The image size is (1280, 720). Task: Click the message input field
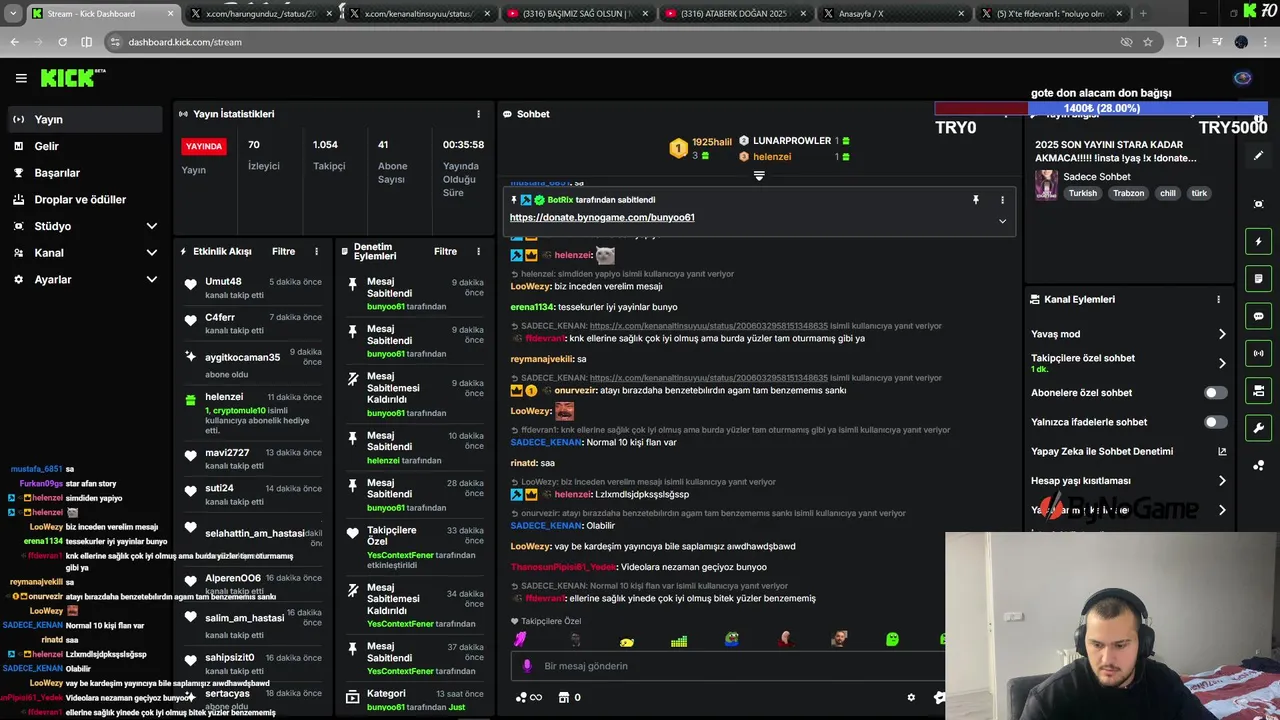(x=730, y=666)
